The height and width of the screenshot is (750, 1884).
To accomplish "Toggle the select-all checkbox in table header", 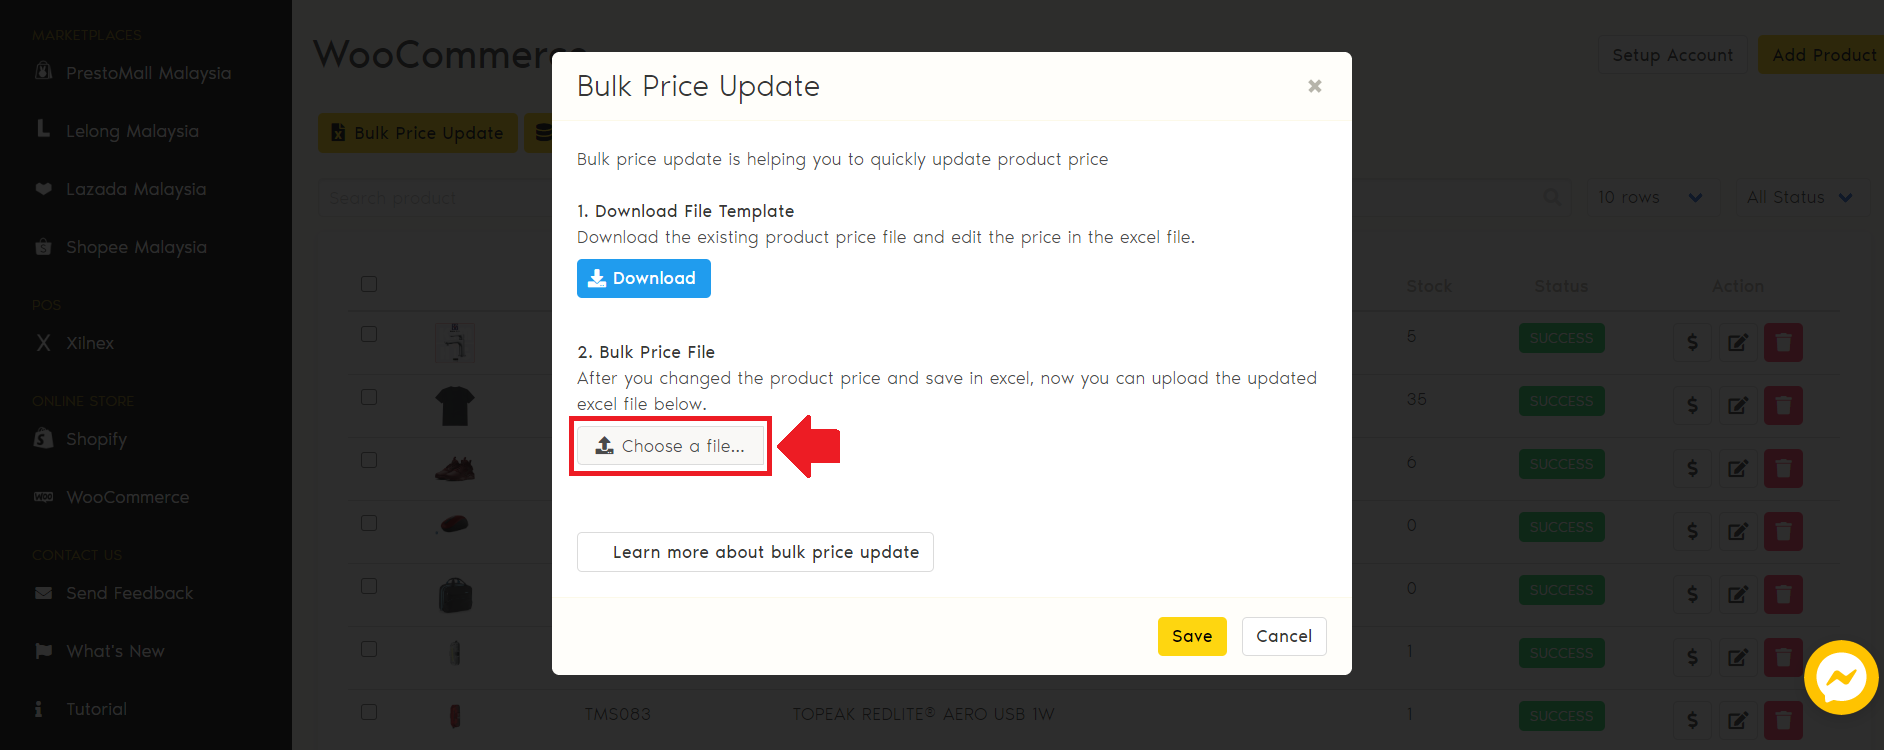I will [x=369, y=284].
